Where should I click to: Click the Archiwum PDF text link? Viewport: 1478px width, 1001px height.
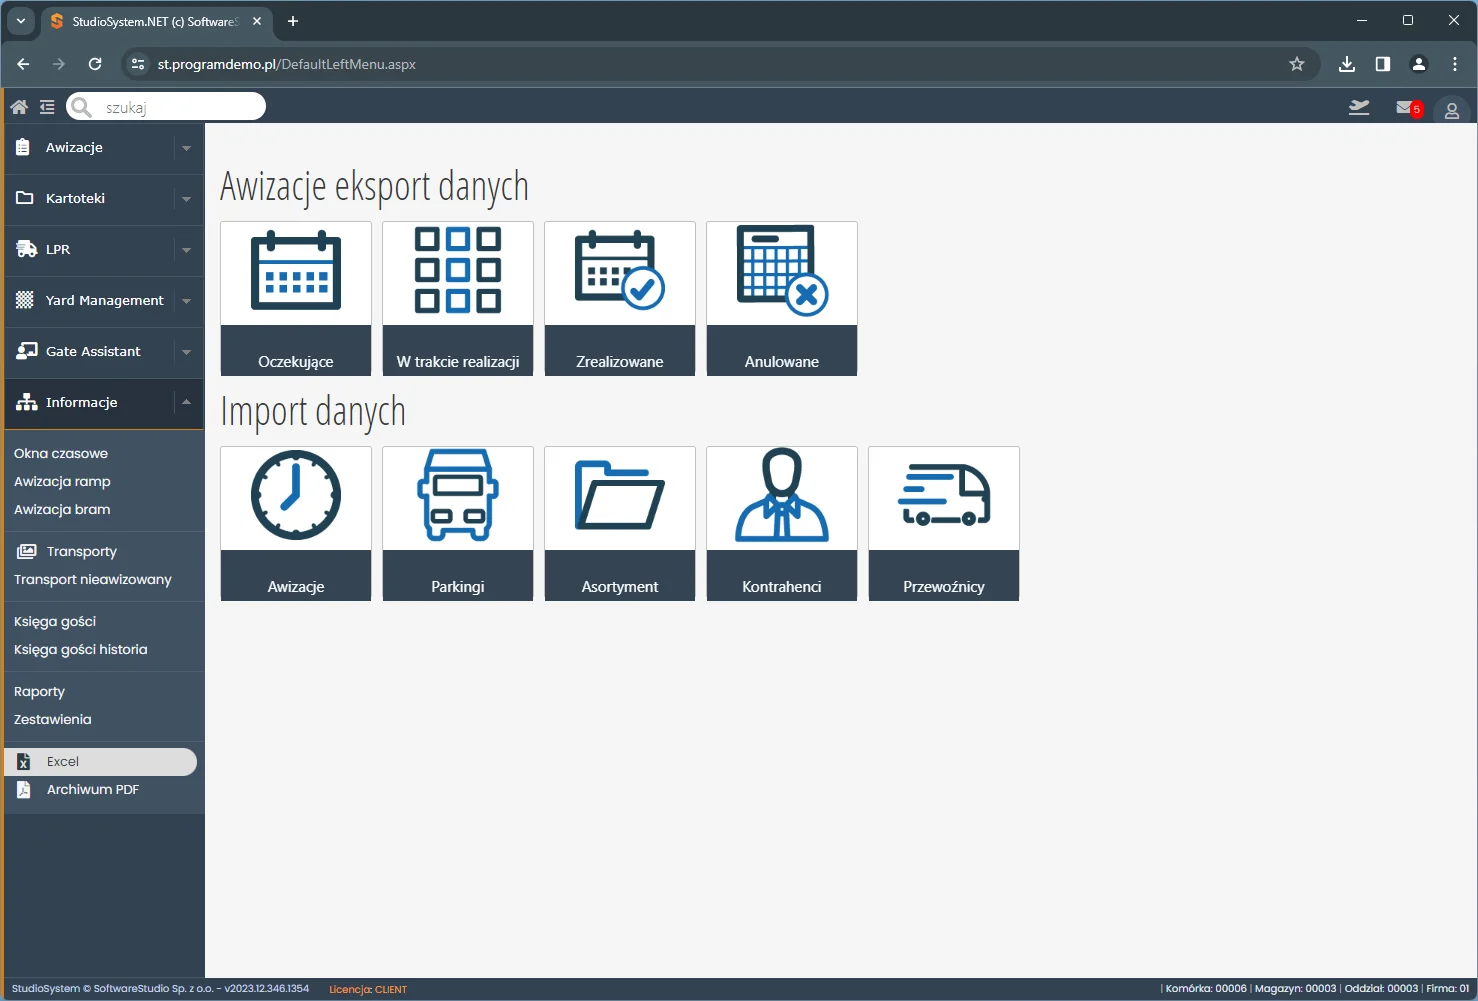[x=93, y=789]
